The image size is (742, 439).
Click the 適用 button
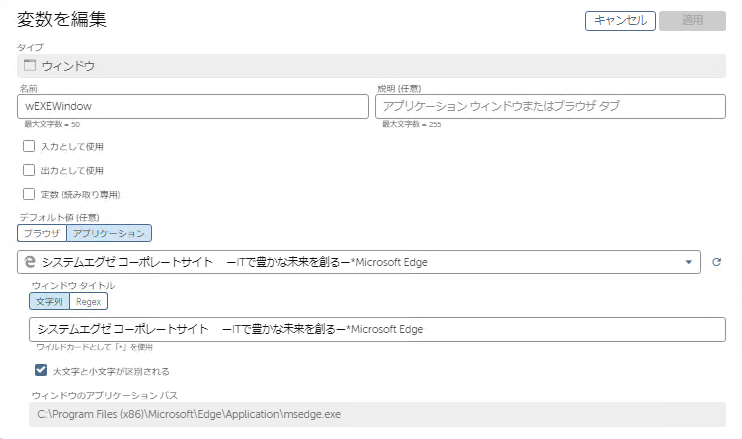coord(692,21)
